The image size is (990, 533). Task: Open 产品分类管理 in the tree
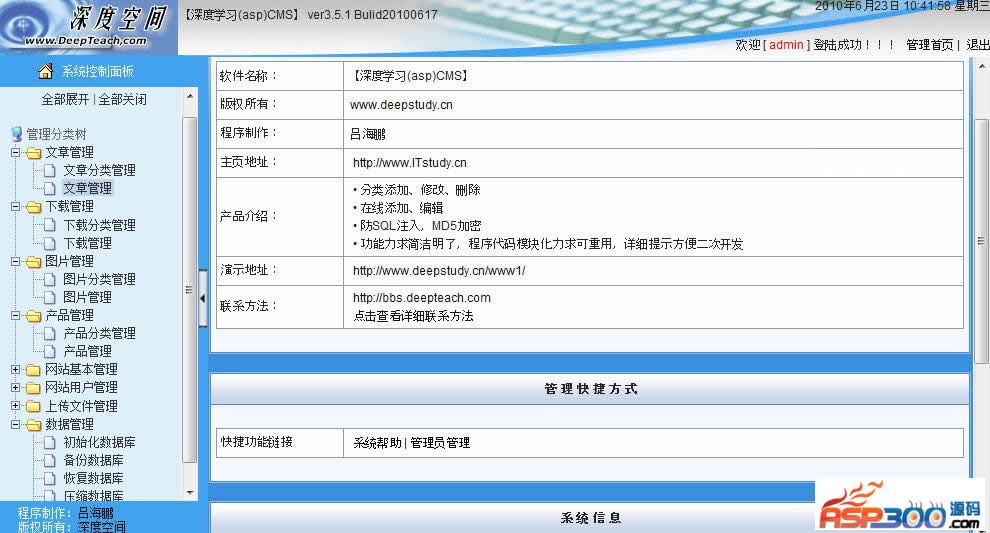pyautogui.click(x=99, y=333)
